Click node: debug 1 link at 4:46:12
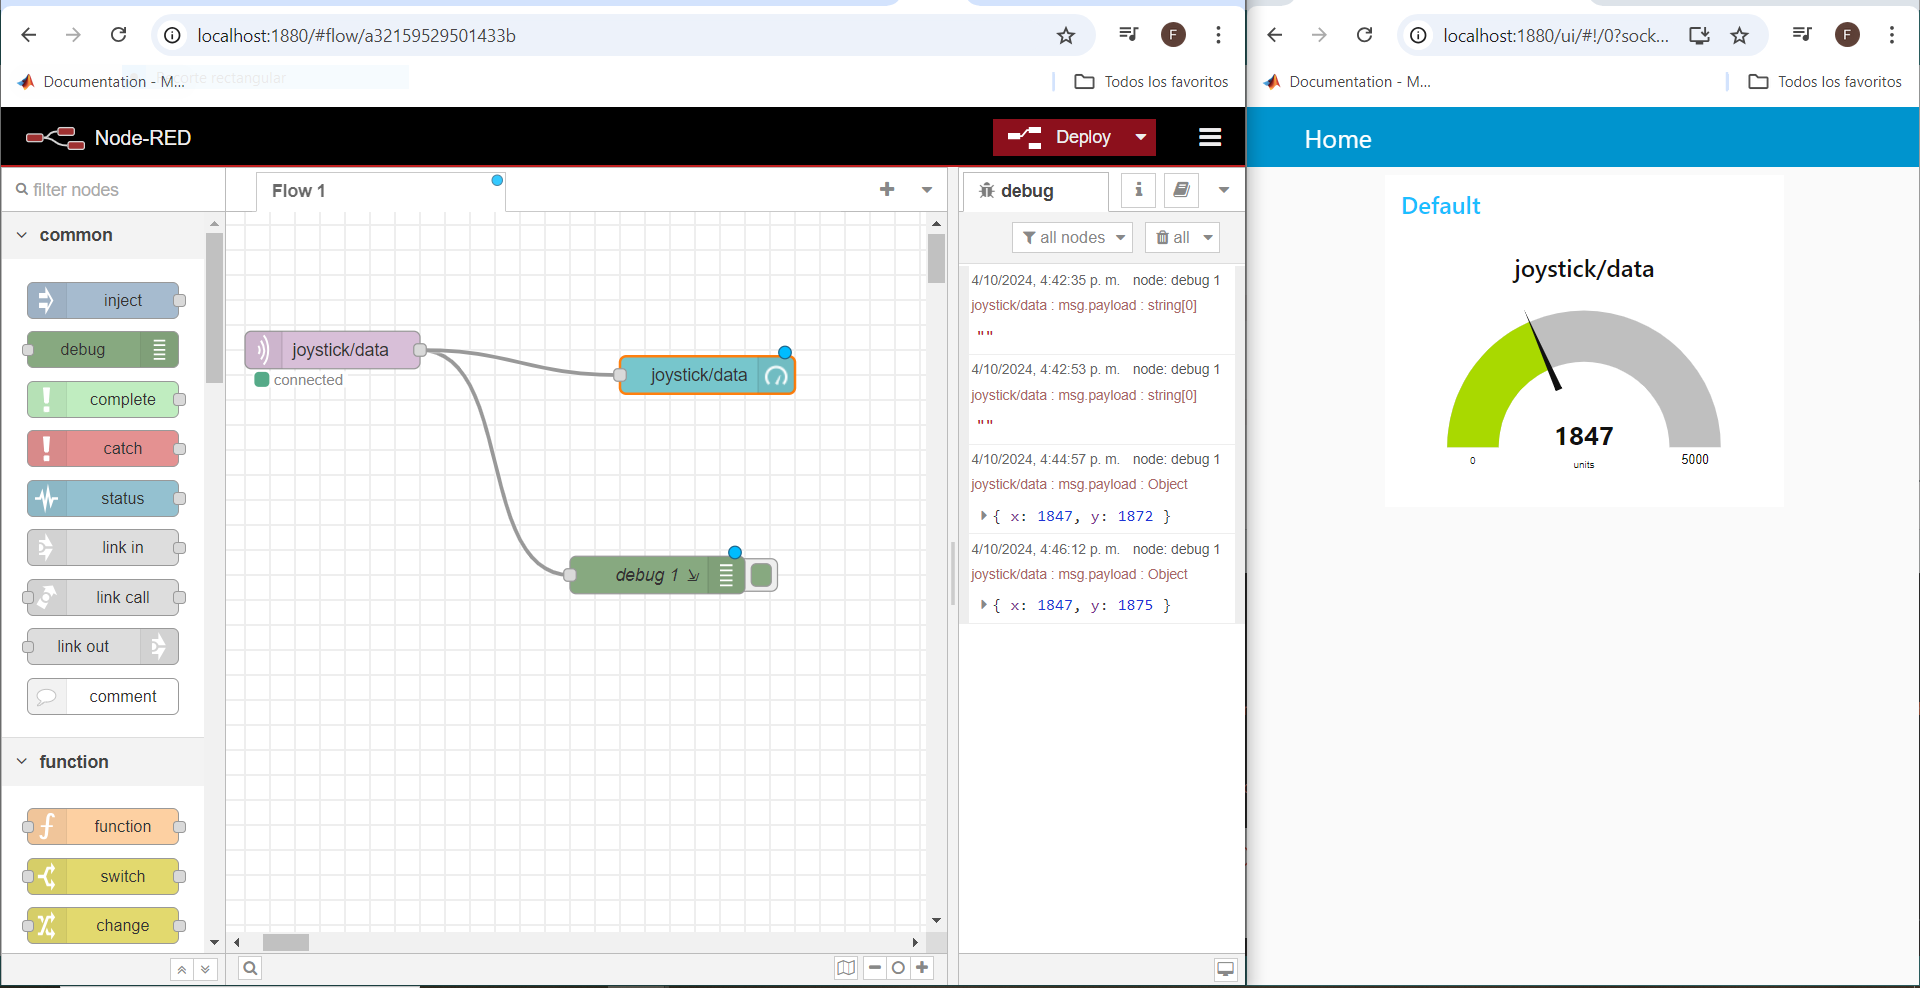1920x988 pixels. tap(1176, 549)
